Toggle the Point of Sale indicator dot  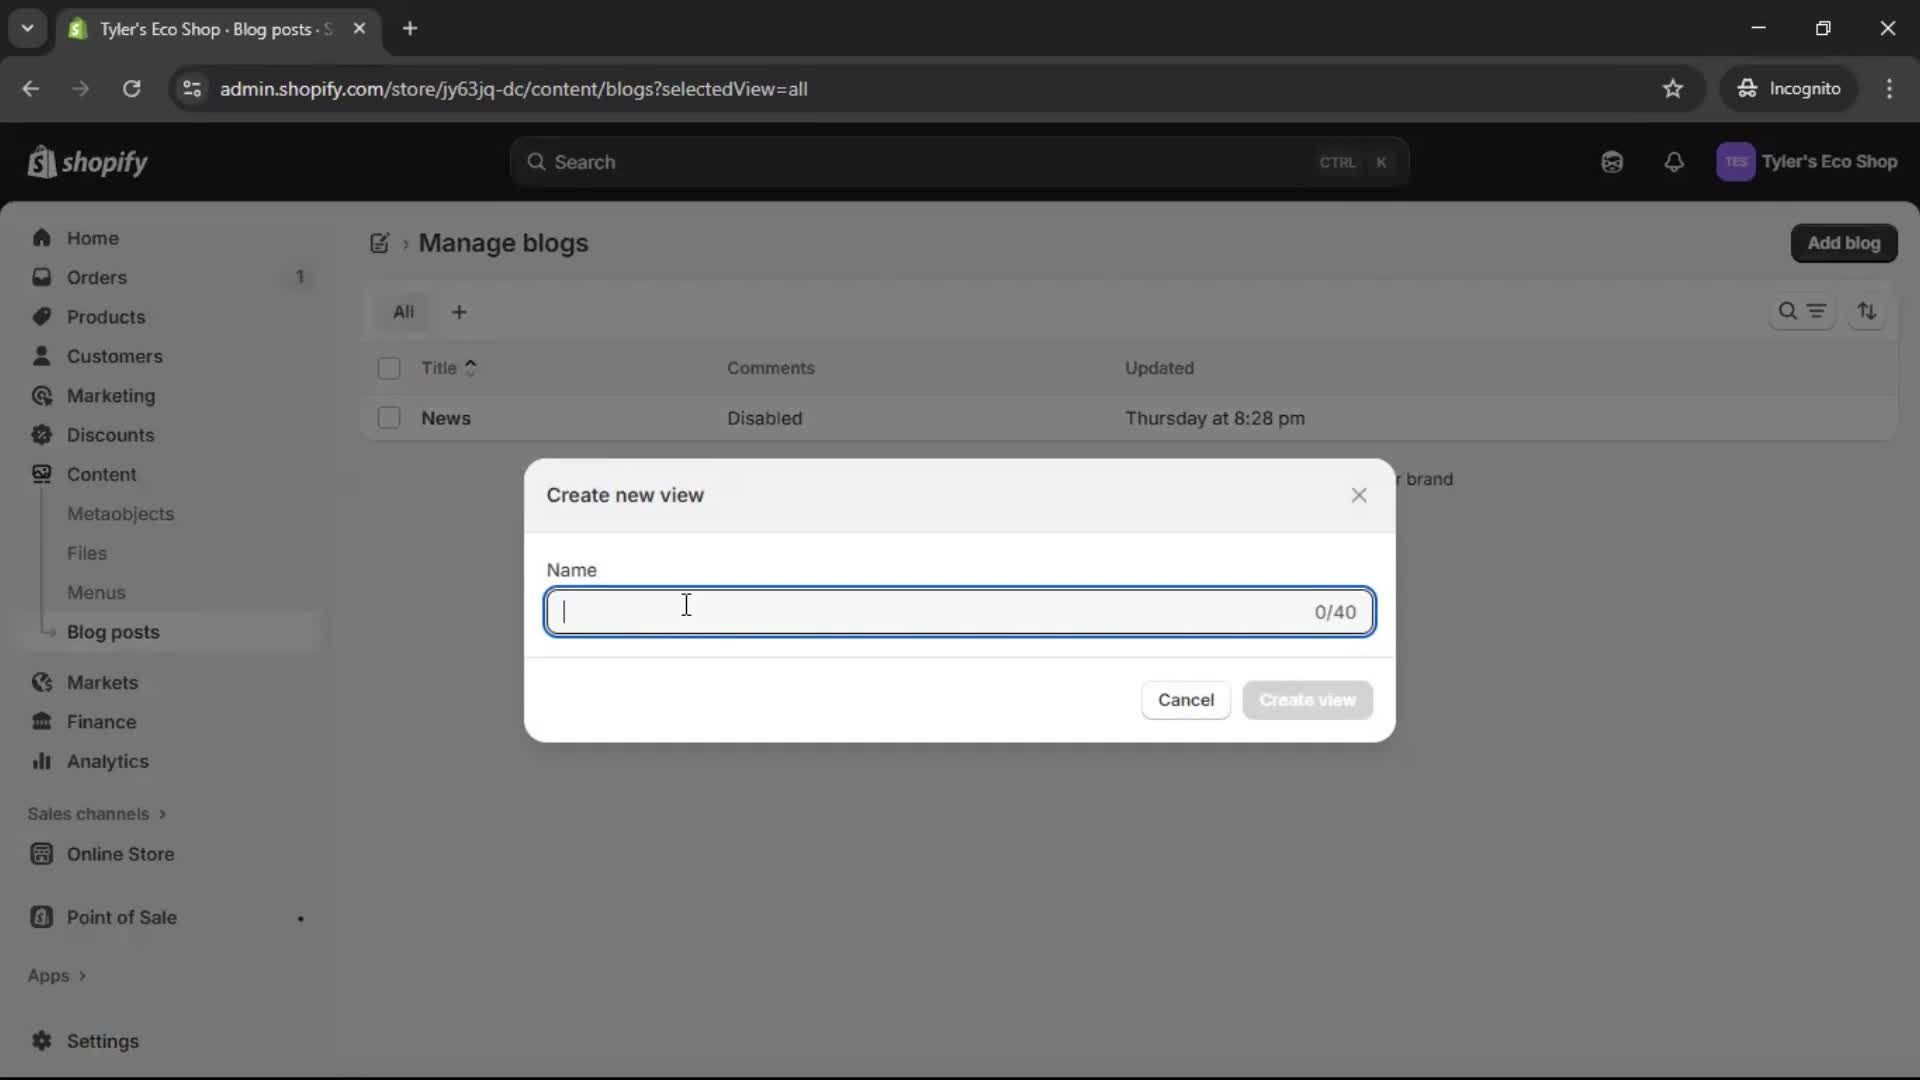coord(301,918)
